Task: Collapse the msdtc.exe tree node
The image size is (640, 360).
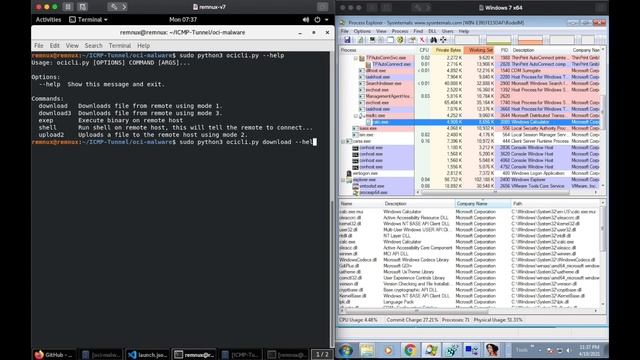Action: coord(356,116)
